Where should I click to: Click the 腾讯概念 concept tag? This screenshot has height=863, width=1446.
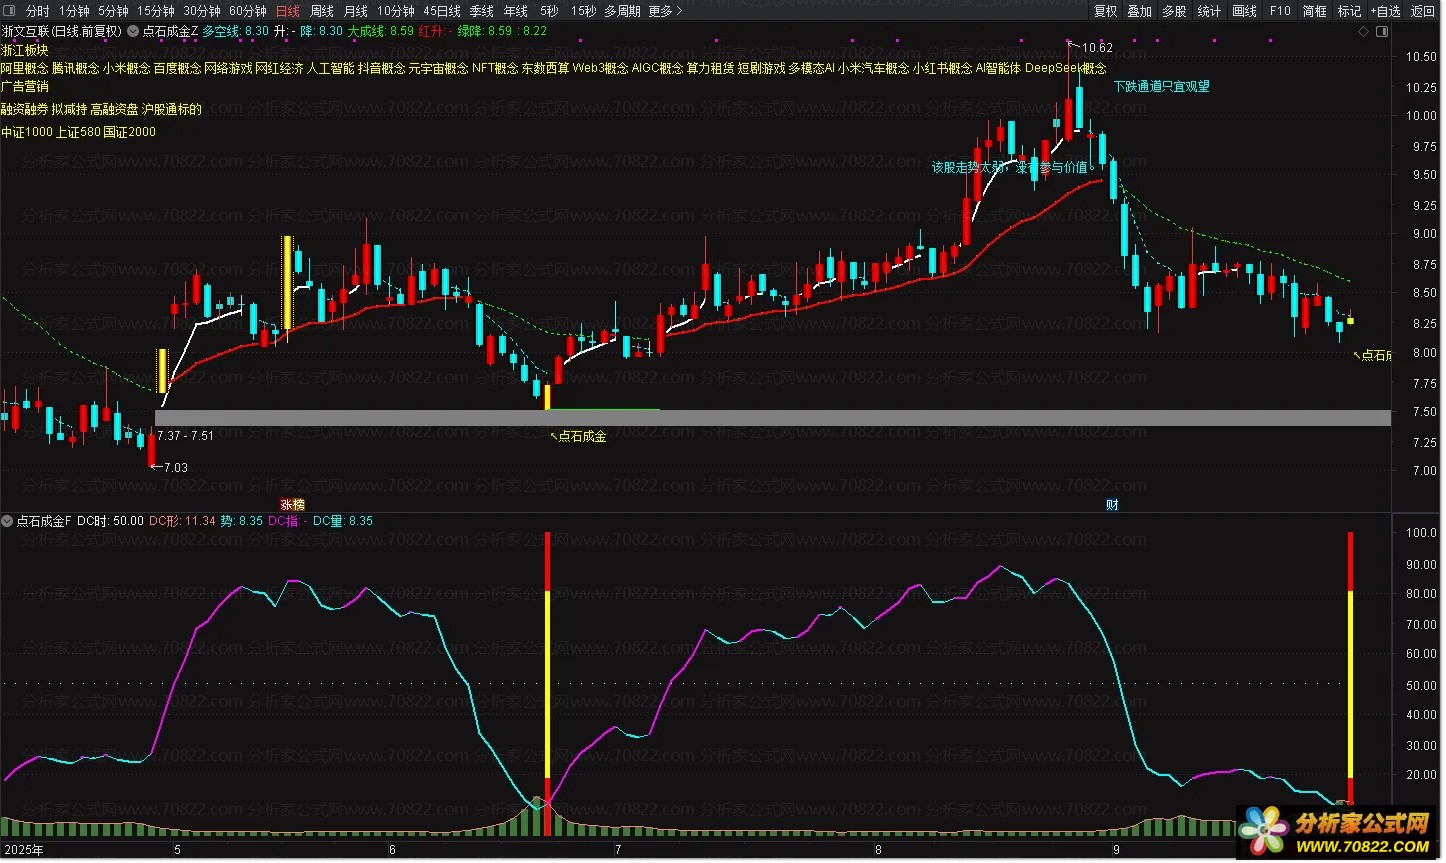tap(76, 68)
